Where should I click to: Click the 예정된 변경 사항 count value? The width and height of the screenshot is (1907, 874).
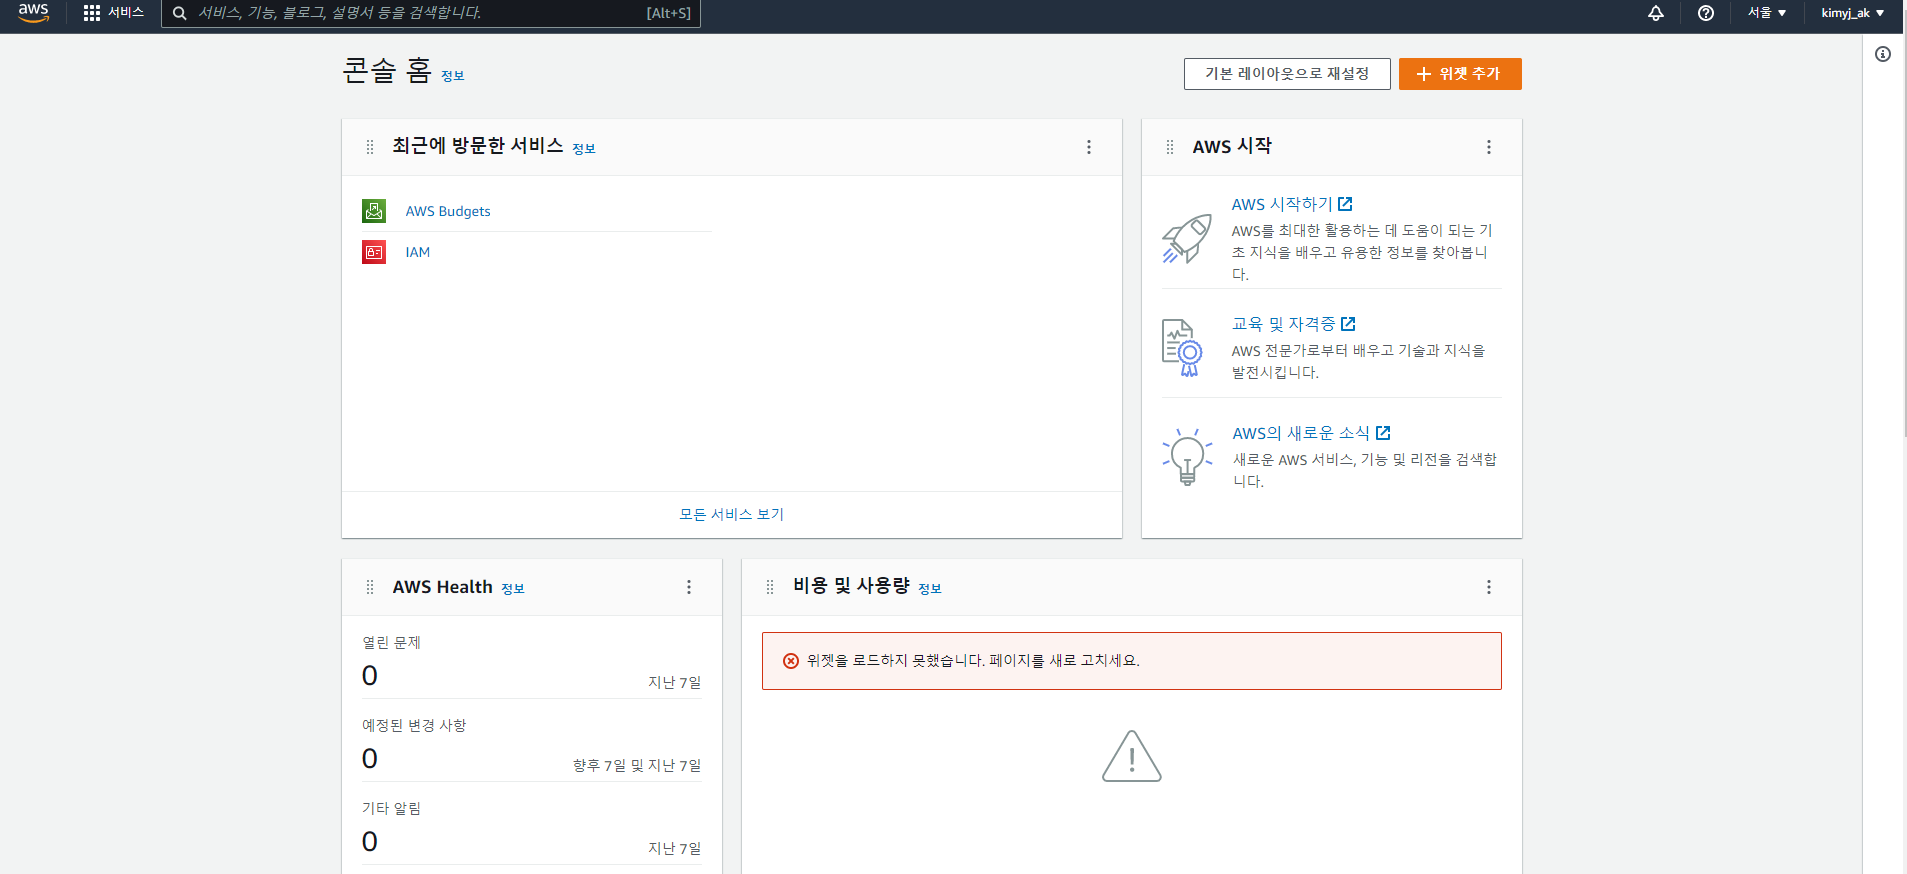370,759
